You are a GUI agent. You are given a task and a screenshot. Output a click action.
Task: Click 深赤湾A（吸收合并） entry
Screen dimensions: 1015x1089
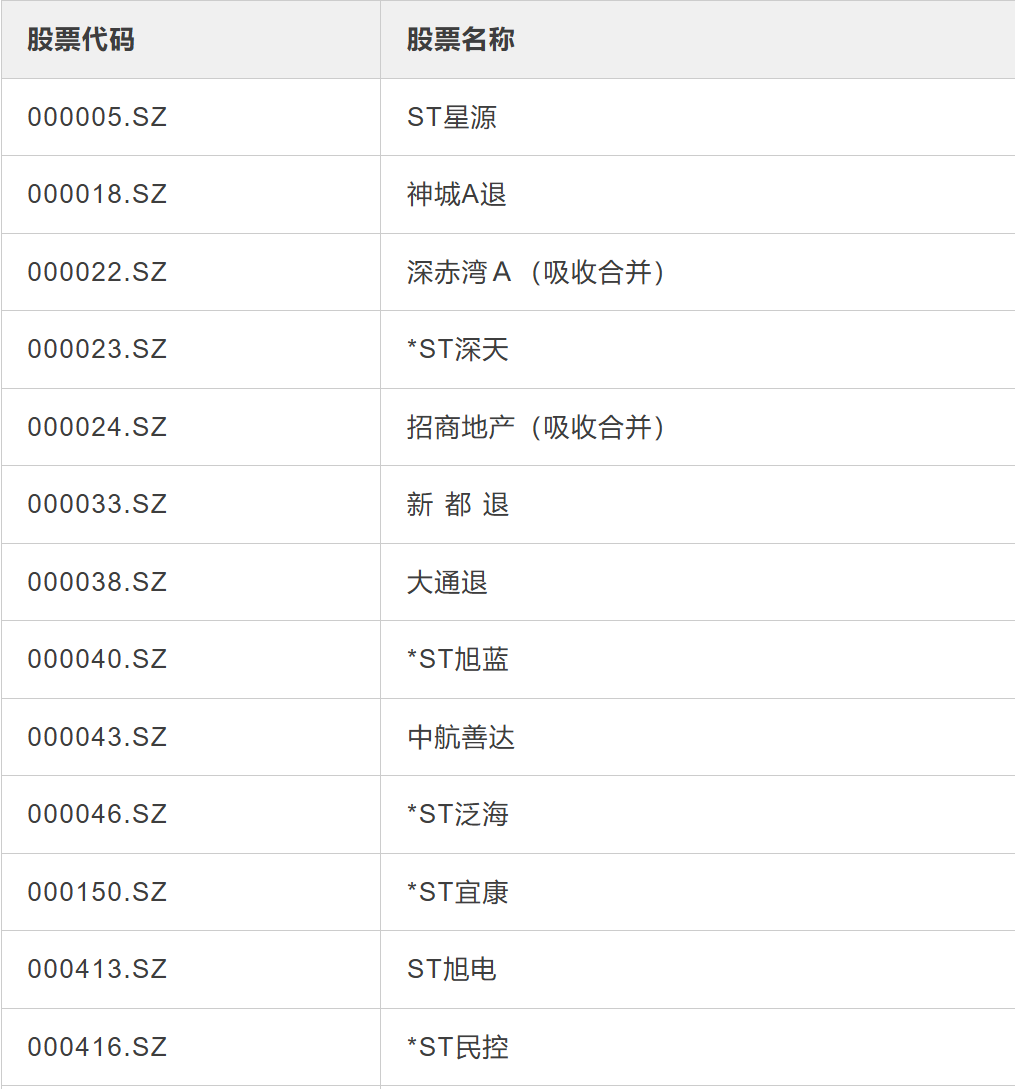(x=536, y=272)
